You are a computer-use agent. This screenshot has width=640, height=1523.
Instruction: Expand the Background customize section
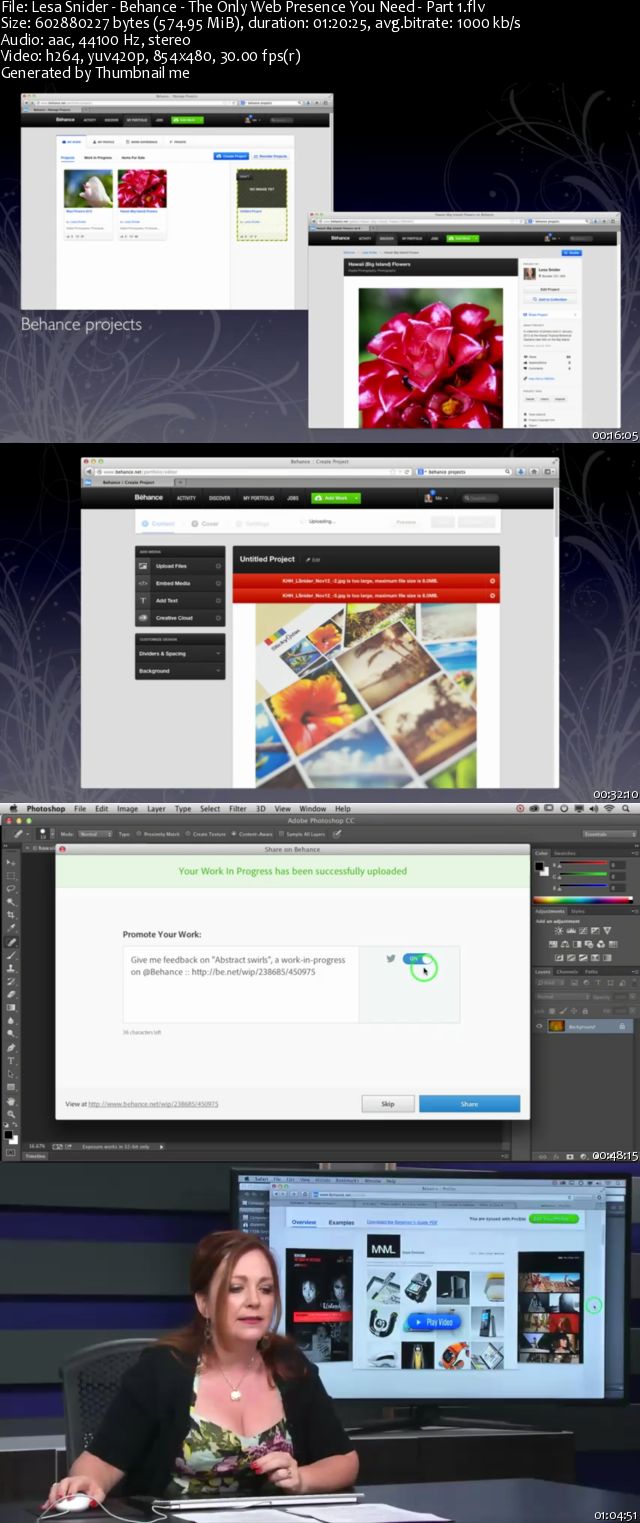(180, 671)
